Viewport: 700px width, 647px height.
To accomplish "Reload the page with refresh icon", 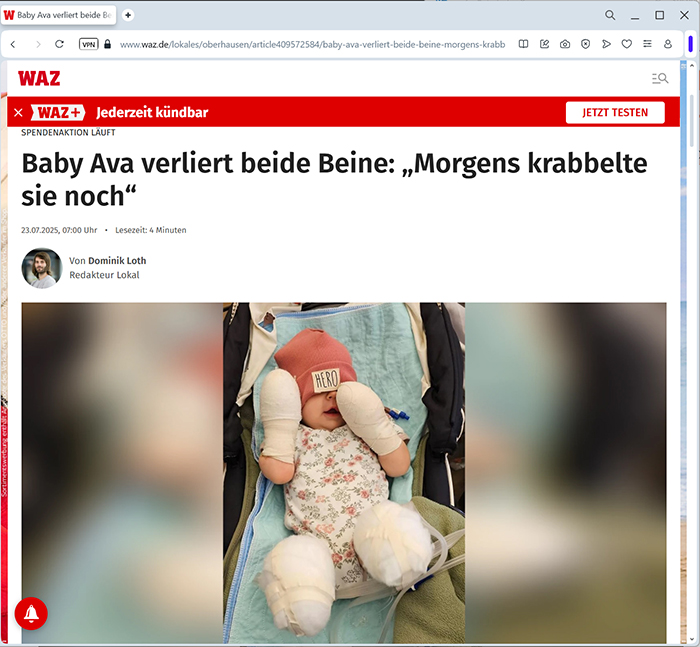I will 59,44.
